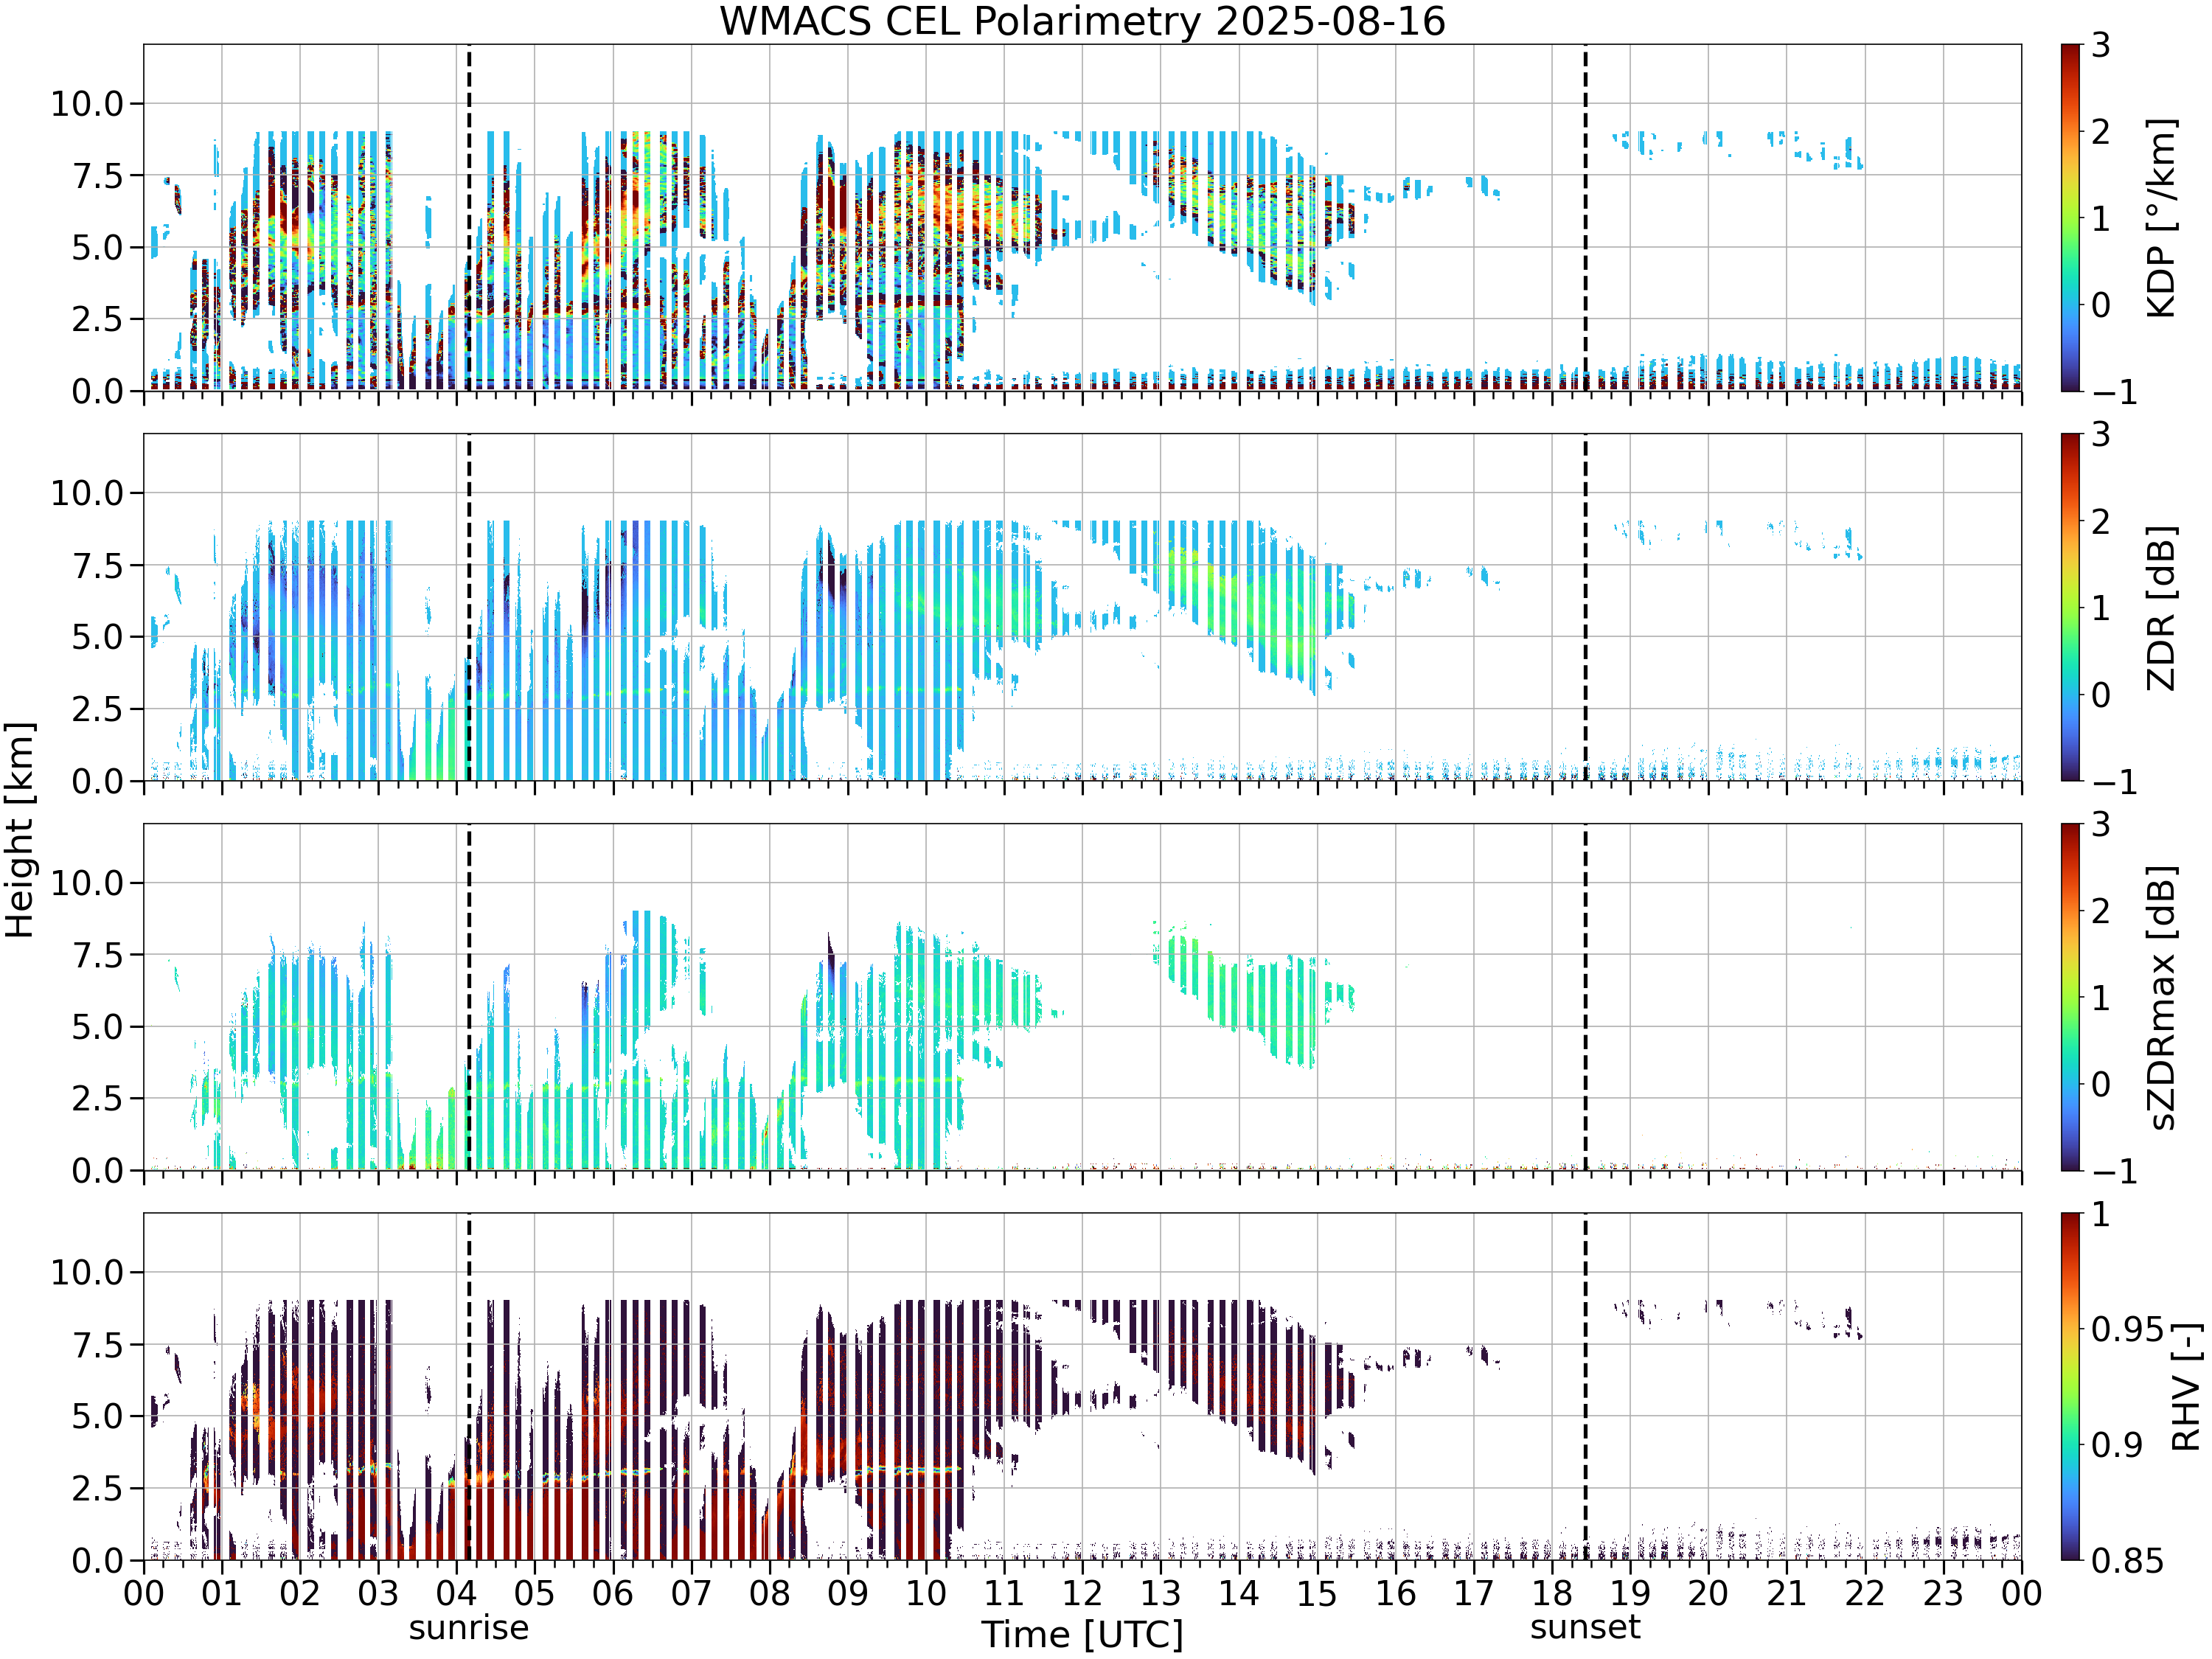This screenshot has height=1659, width=2212.
Task: Click the dashed sunset line in RHV panel
Action: point(1585,1387)
